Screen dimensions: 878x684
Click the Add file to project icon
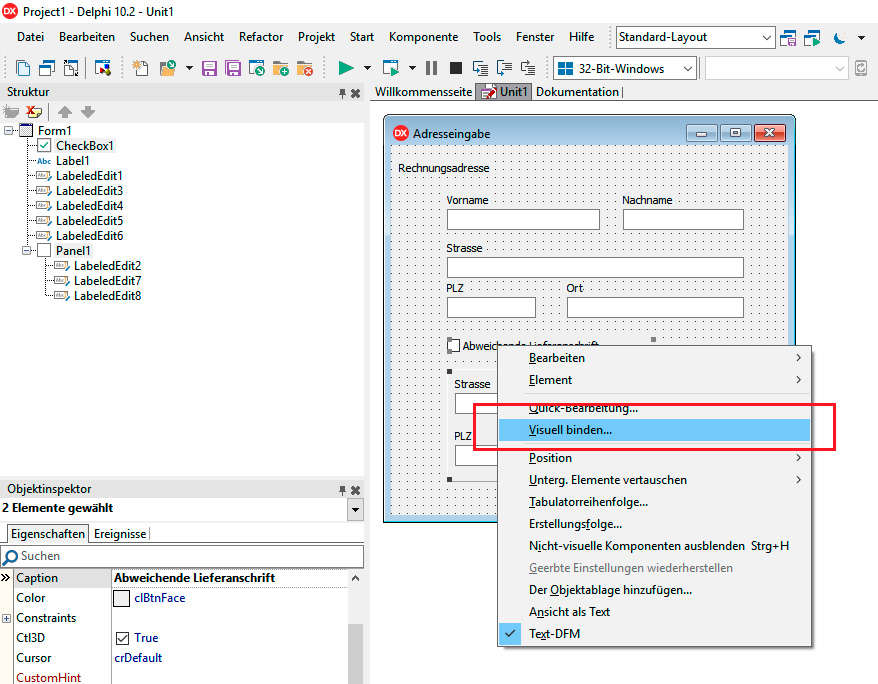coord(281,68)
